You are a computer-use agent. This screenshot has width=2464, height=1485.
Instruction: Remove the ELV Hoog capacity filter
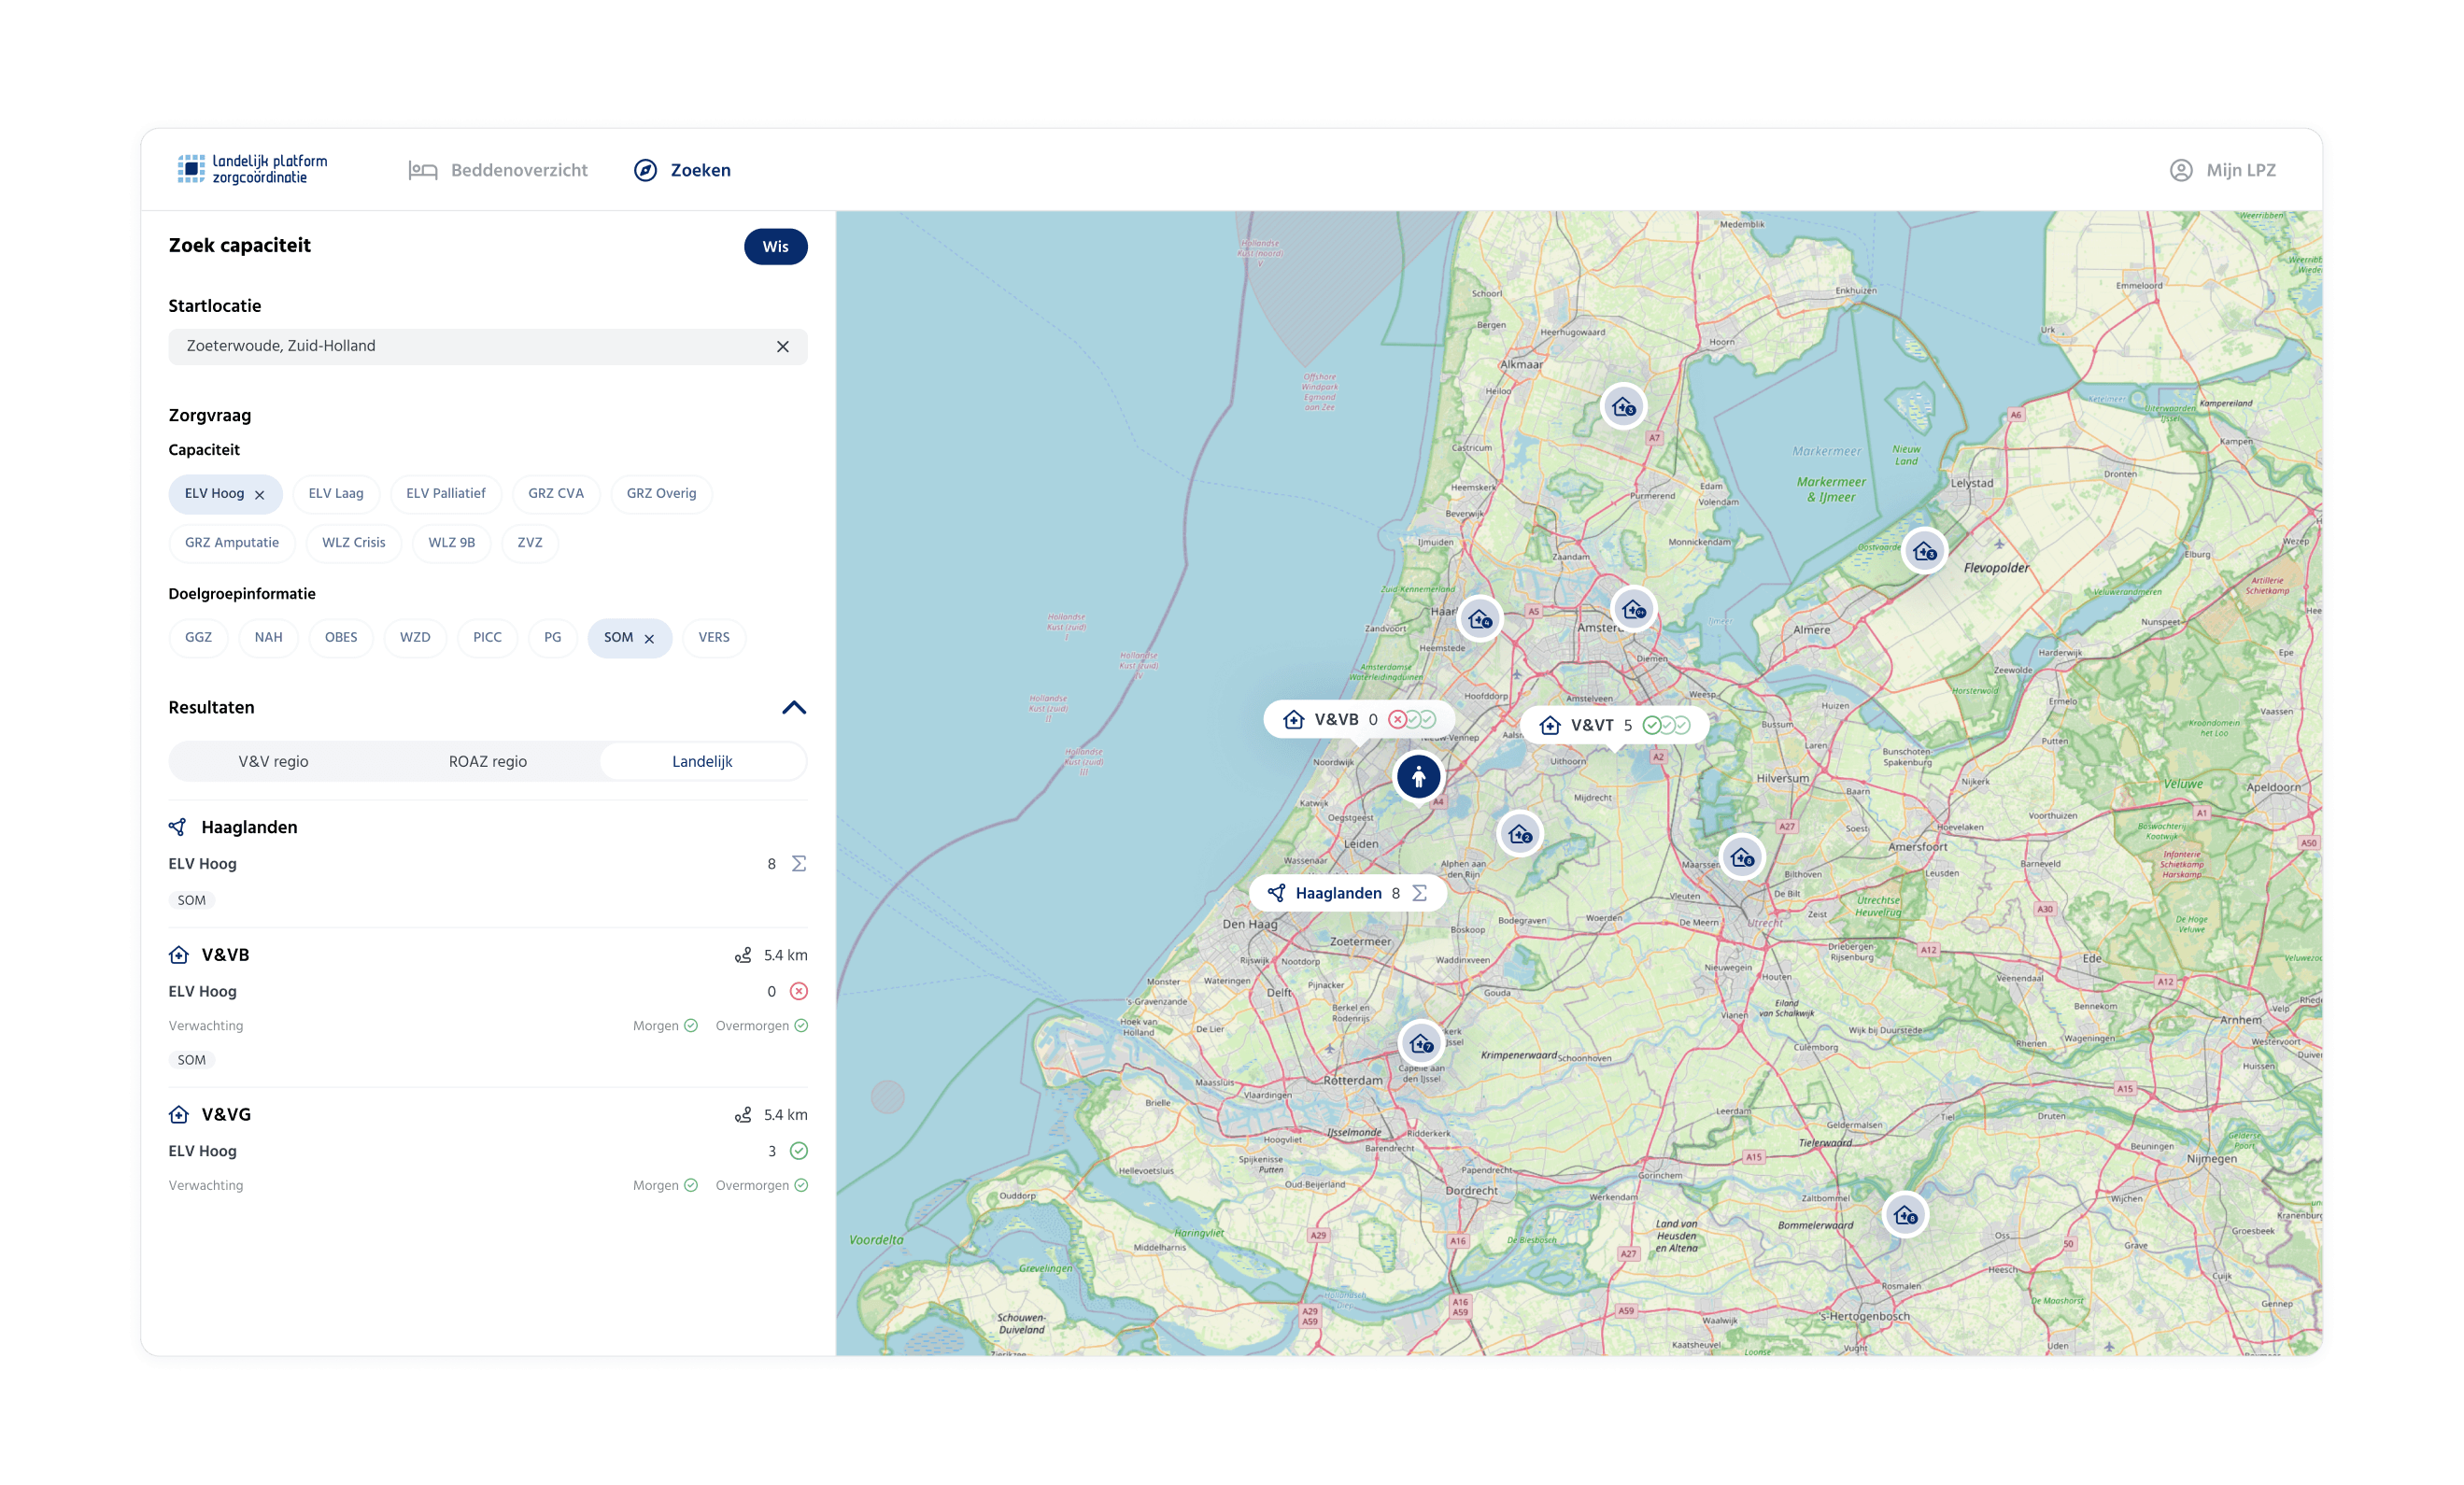click(260, 494)
